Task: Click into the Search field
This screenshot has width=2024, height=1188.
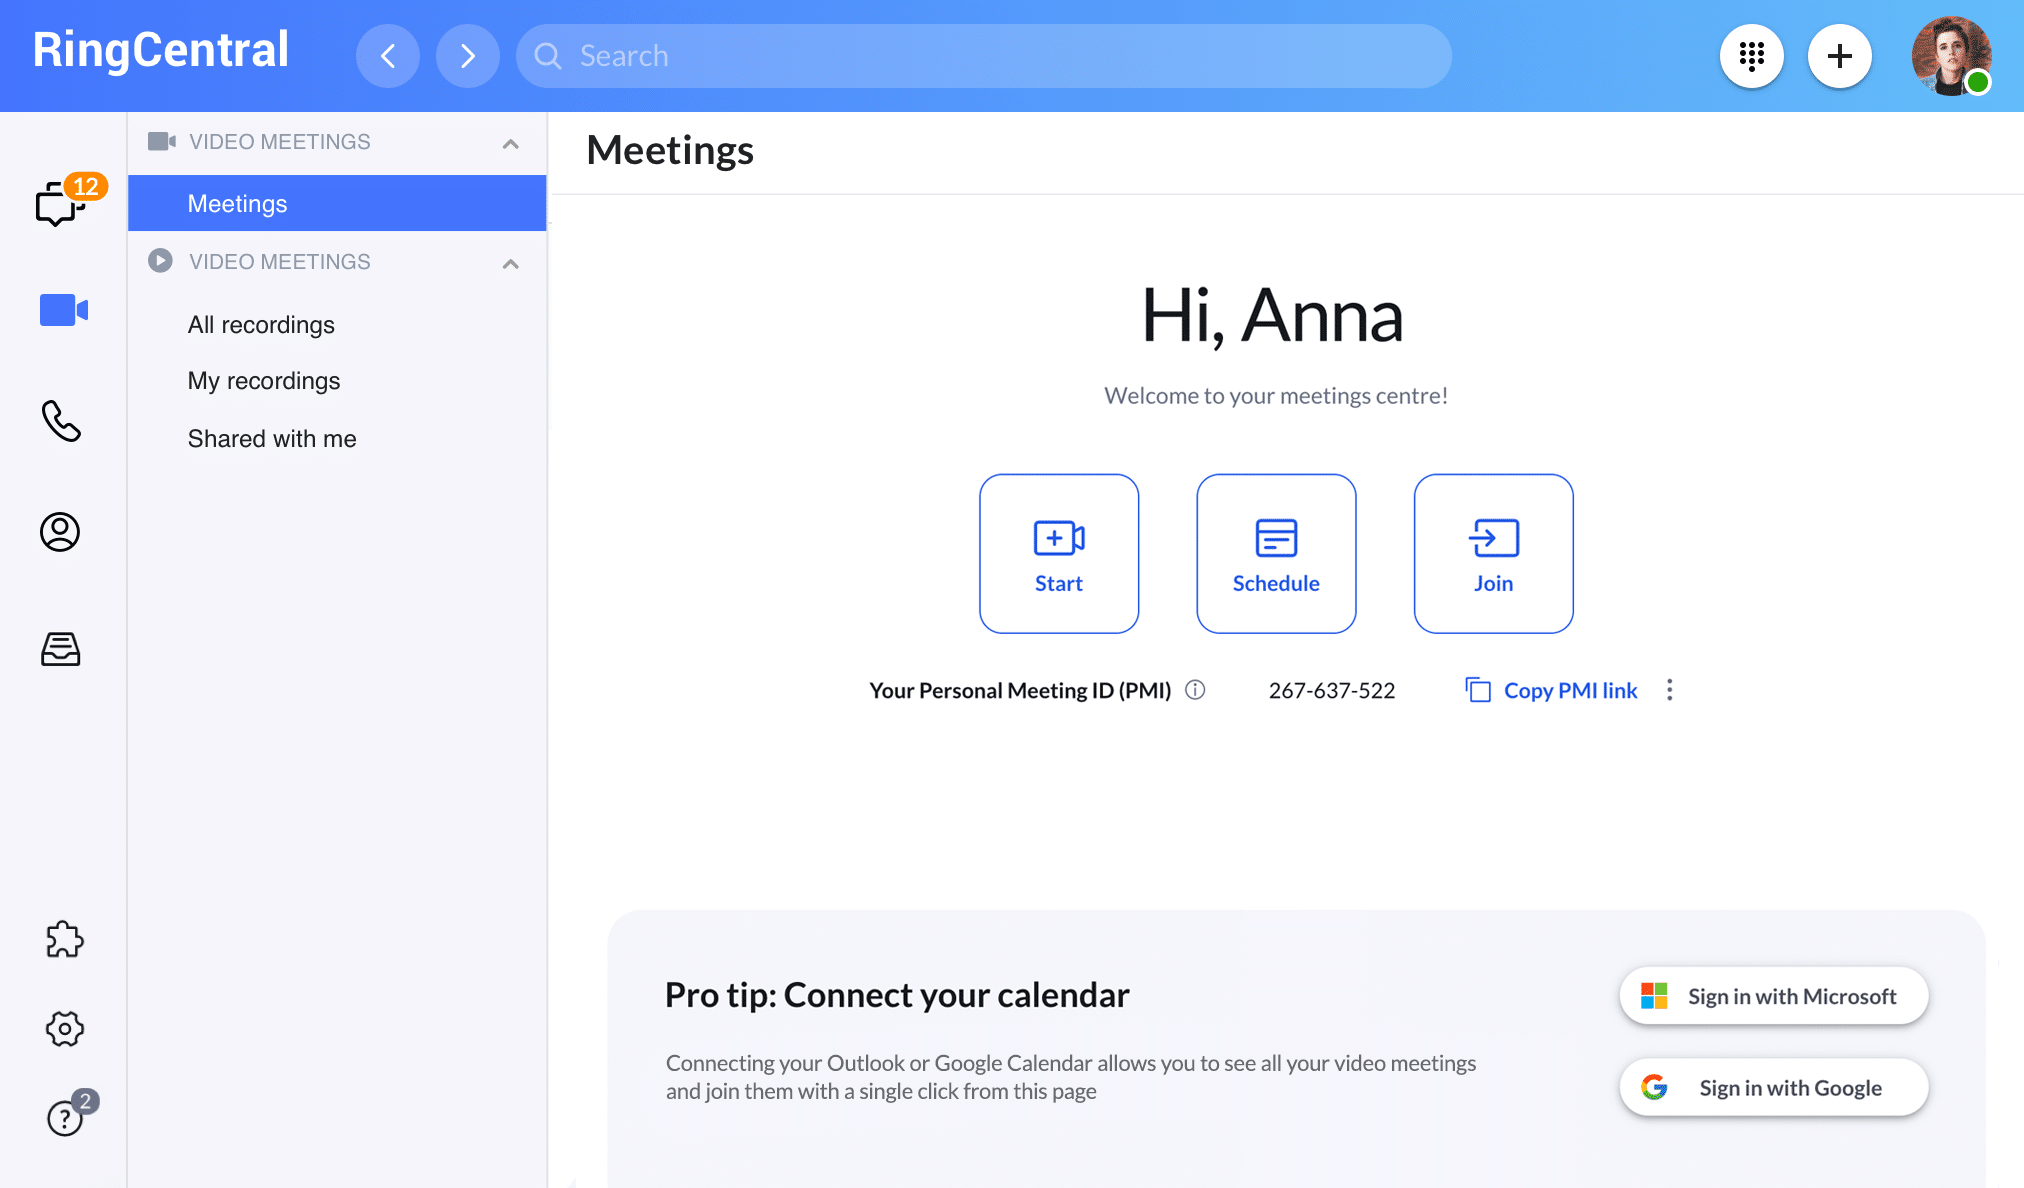Action: click(x=984, y=56)
